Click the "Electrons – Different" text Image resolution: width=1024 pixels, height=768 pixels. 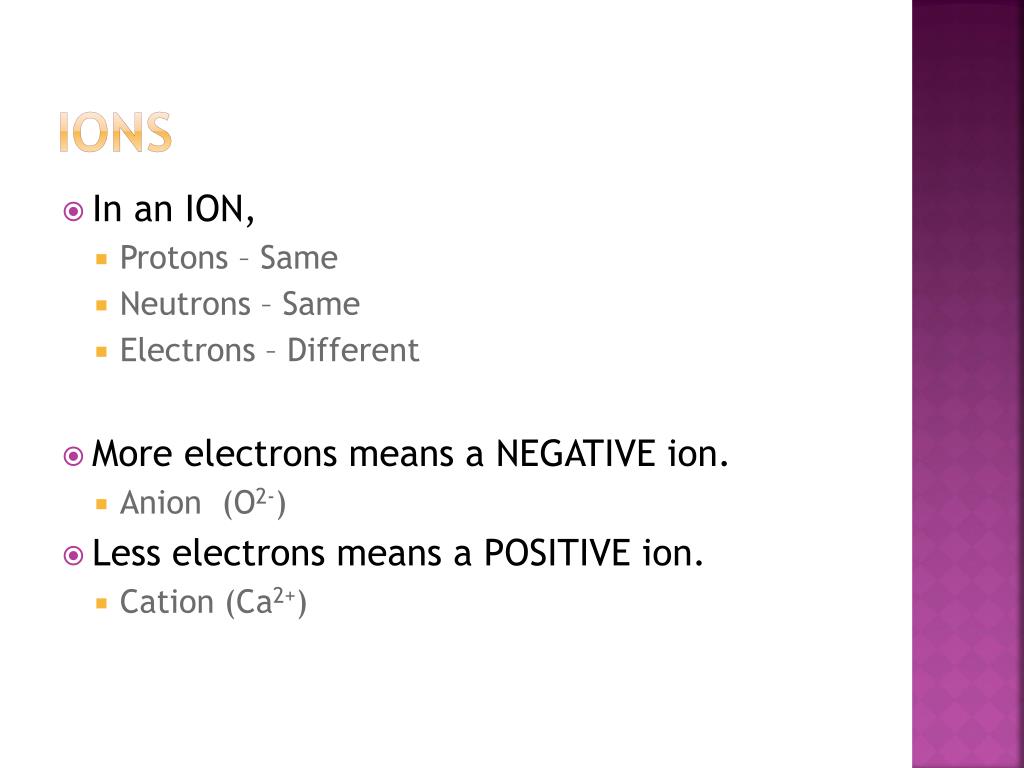pos(269,351)
